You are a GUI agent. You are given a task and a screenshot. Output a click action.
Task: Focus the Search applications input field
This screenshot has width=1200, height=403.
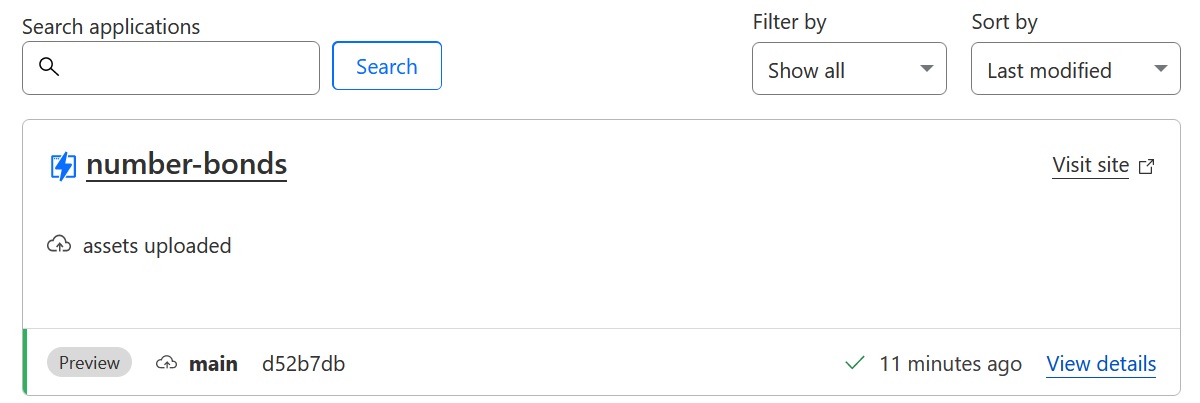tap(171, 68)
